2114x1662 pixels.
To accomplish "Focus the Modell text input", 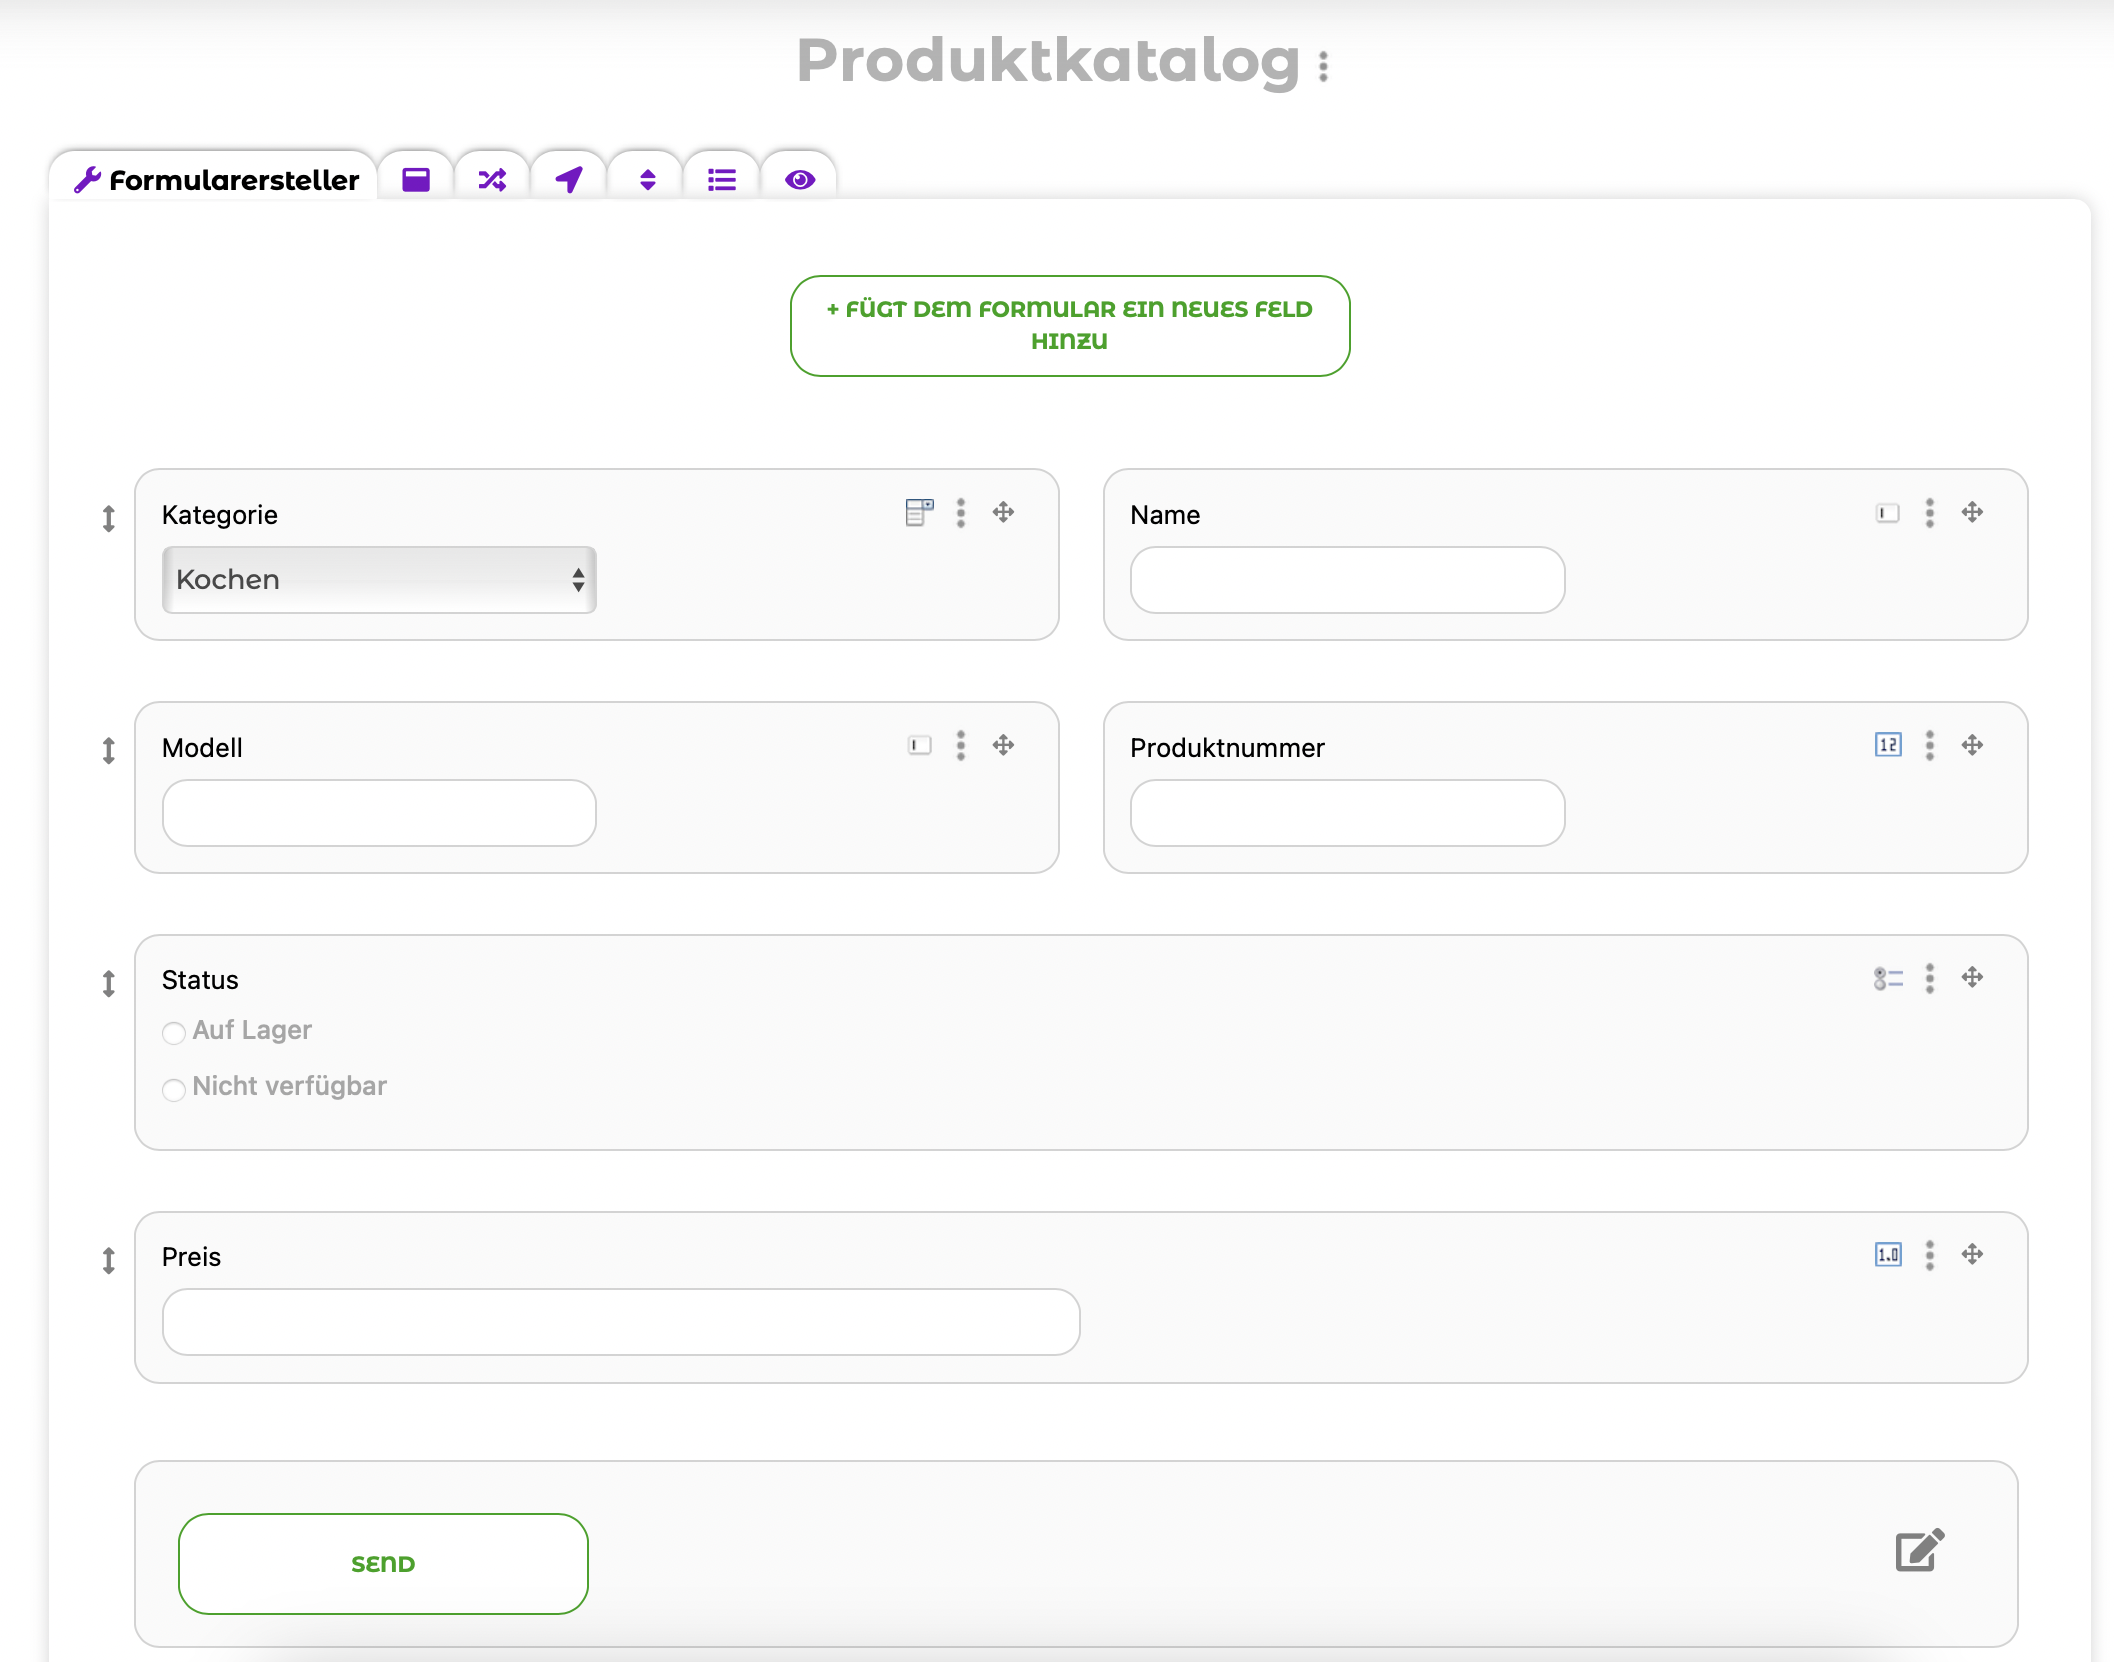I will click(x=379, y=813).
